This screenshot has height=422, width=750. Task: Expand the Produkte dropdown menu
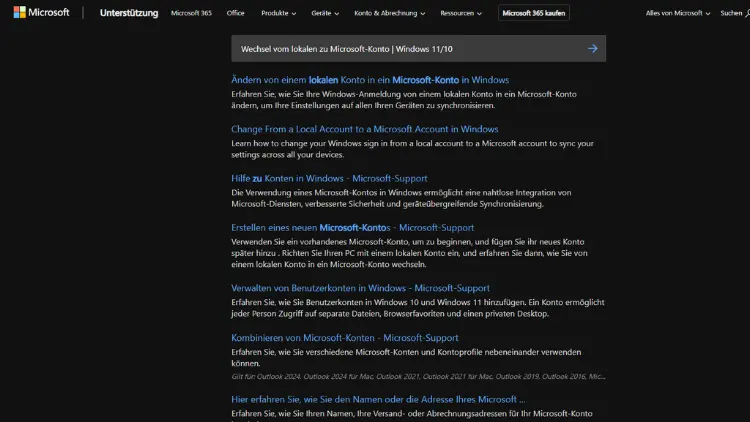[x=278, y=13]
